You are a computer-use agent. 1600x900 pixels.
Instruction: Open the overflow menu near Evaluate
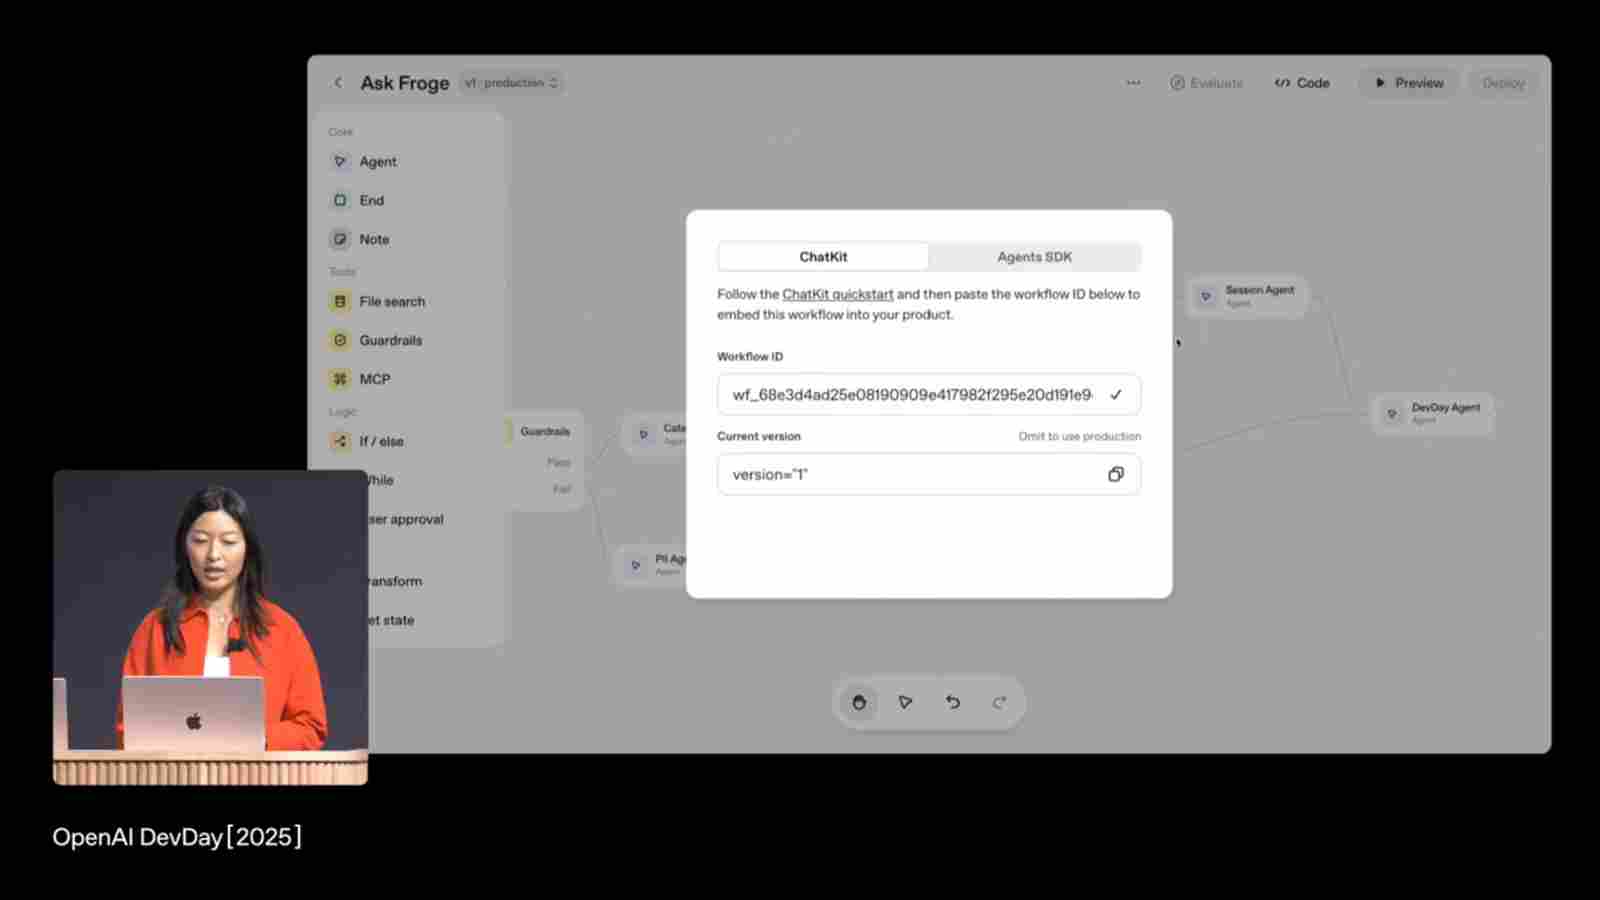point(1132,83)
